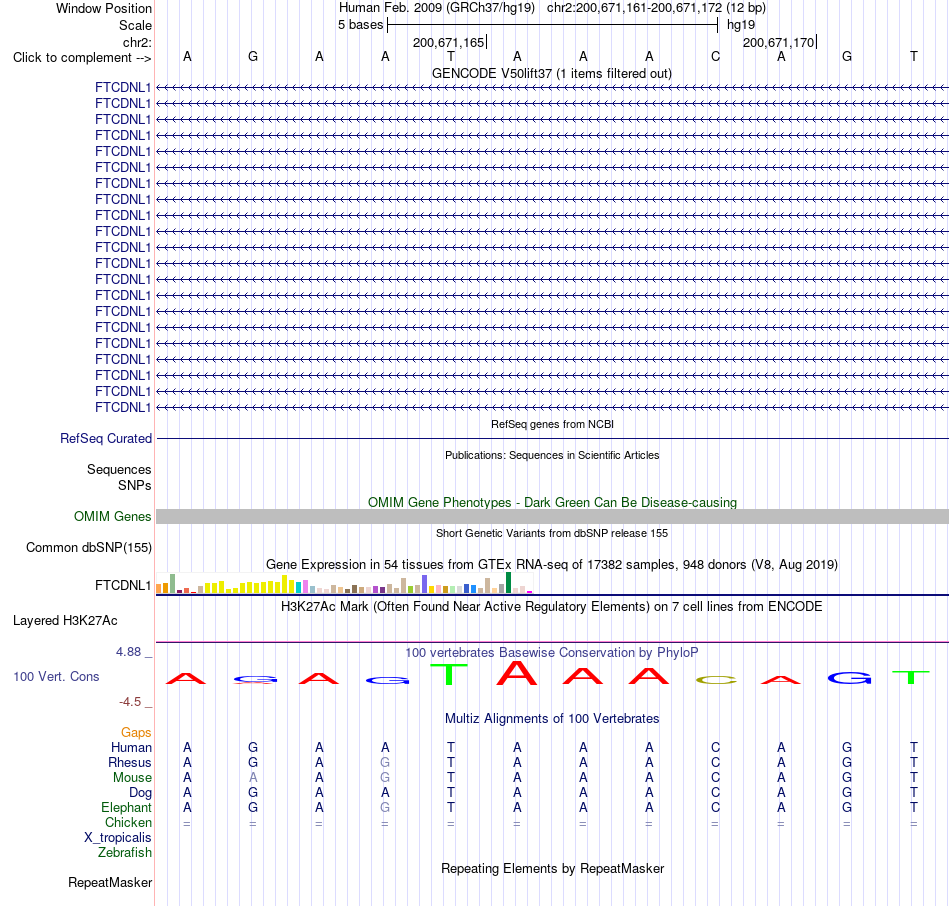Click the gray mismatched A in the Mouse row

253,778
